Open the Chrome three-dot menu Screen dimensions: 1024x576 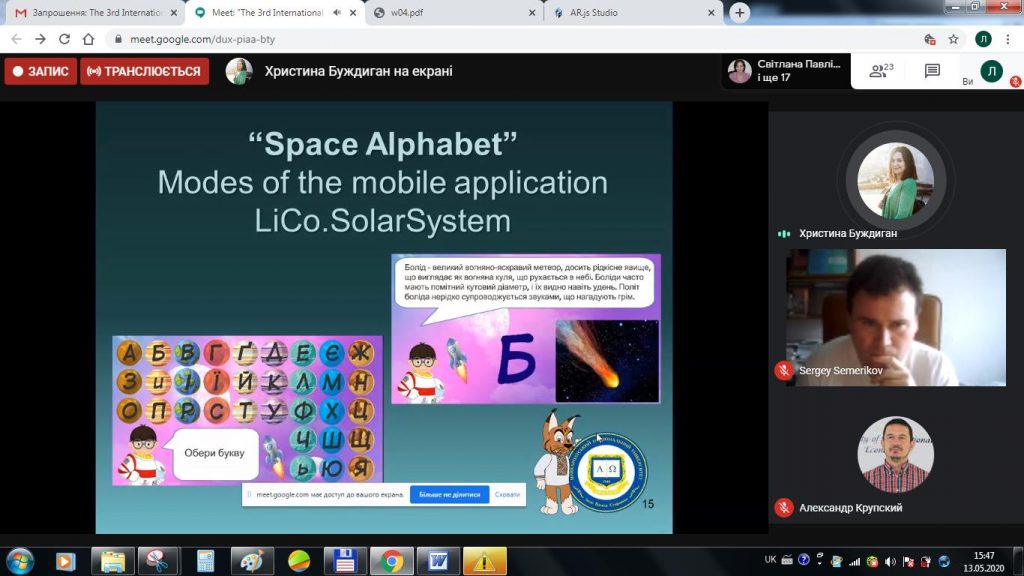tap(1009, 39)
